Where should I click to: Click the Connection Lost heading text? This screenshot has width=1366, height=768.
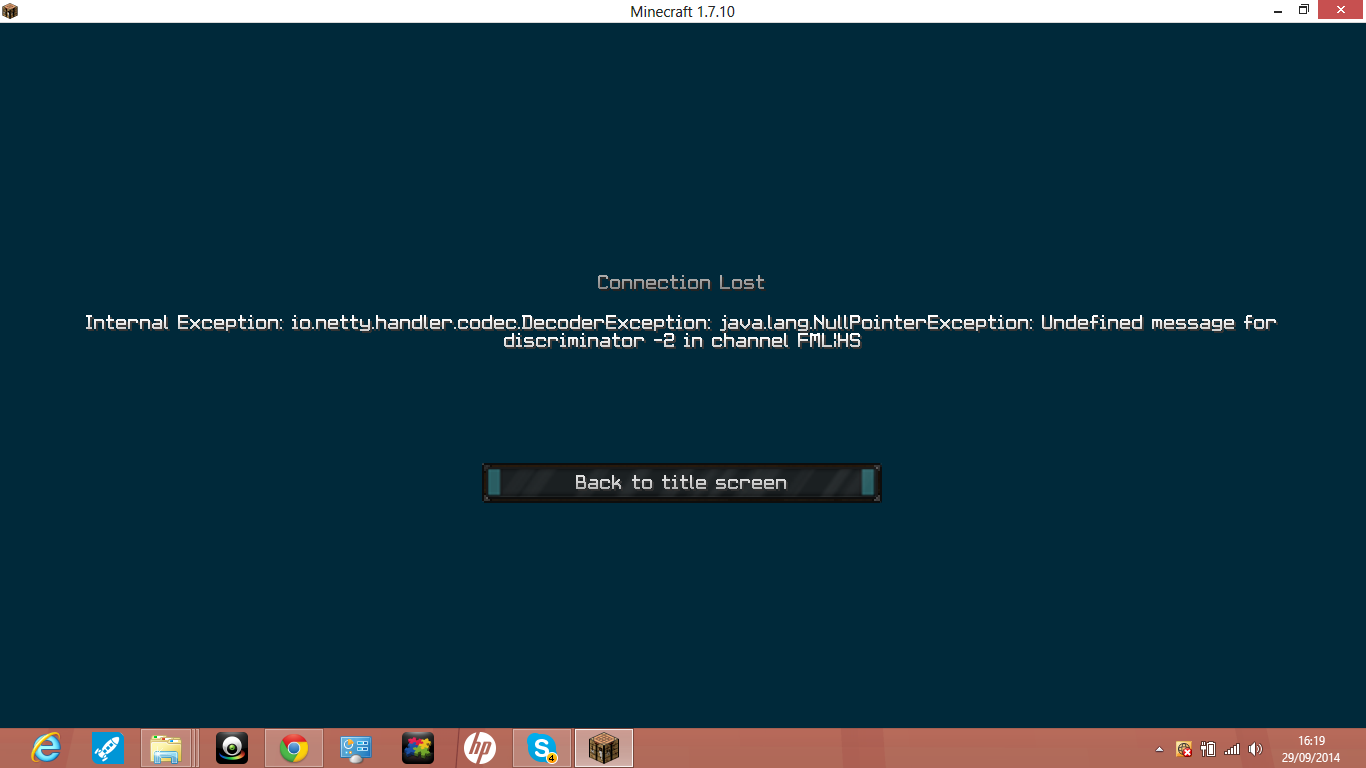[x=681, y=283]
